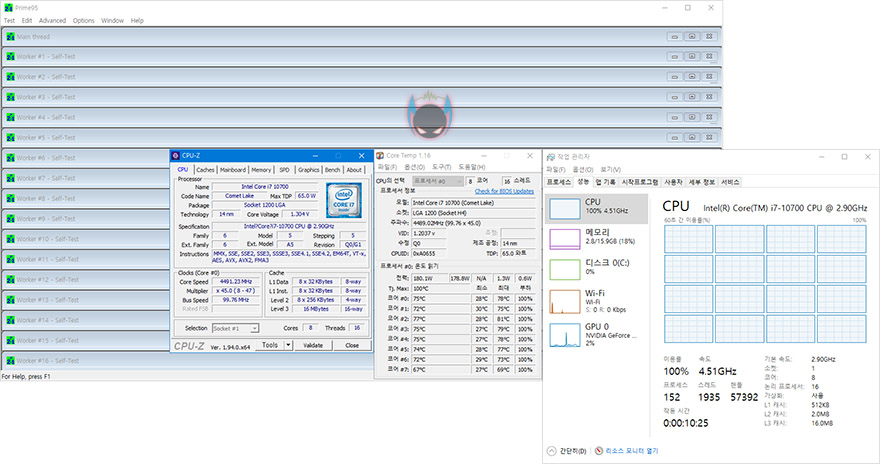Open the Test menu in Prime95
The height and width of the screenshot is (464, 880).
10,21
